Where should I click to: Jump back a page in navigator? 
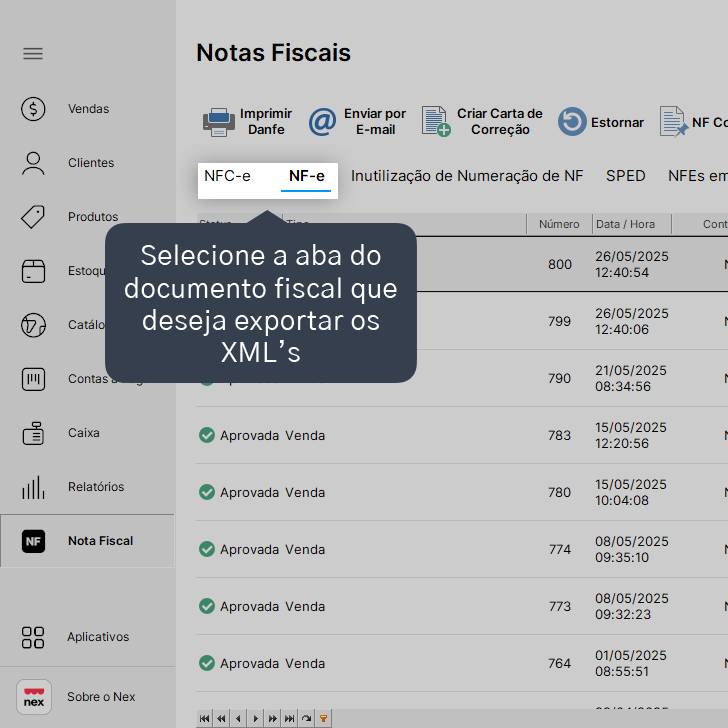221,718
